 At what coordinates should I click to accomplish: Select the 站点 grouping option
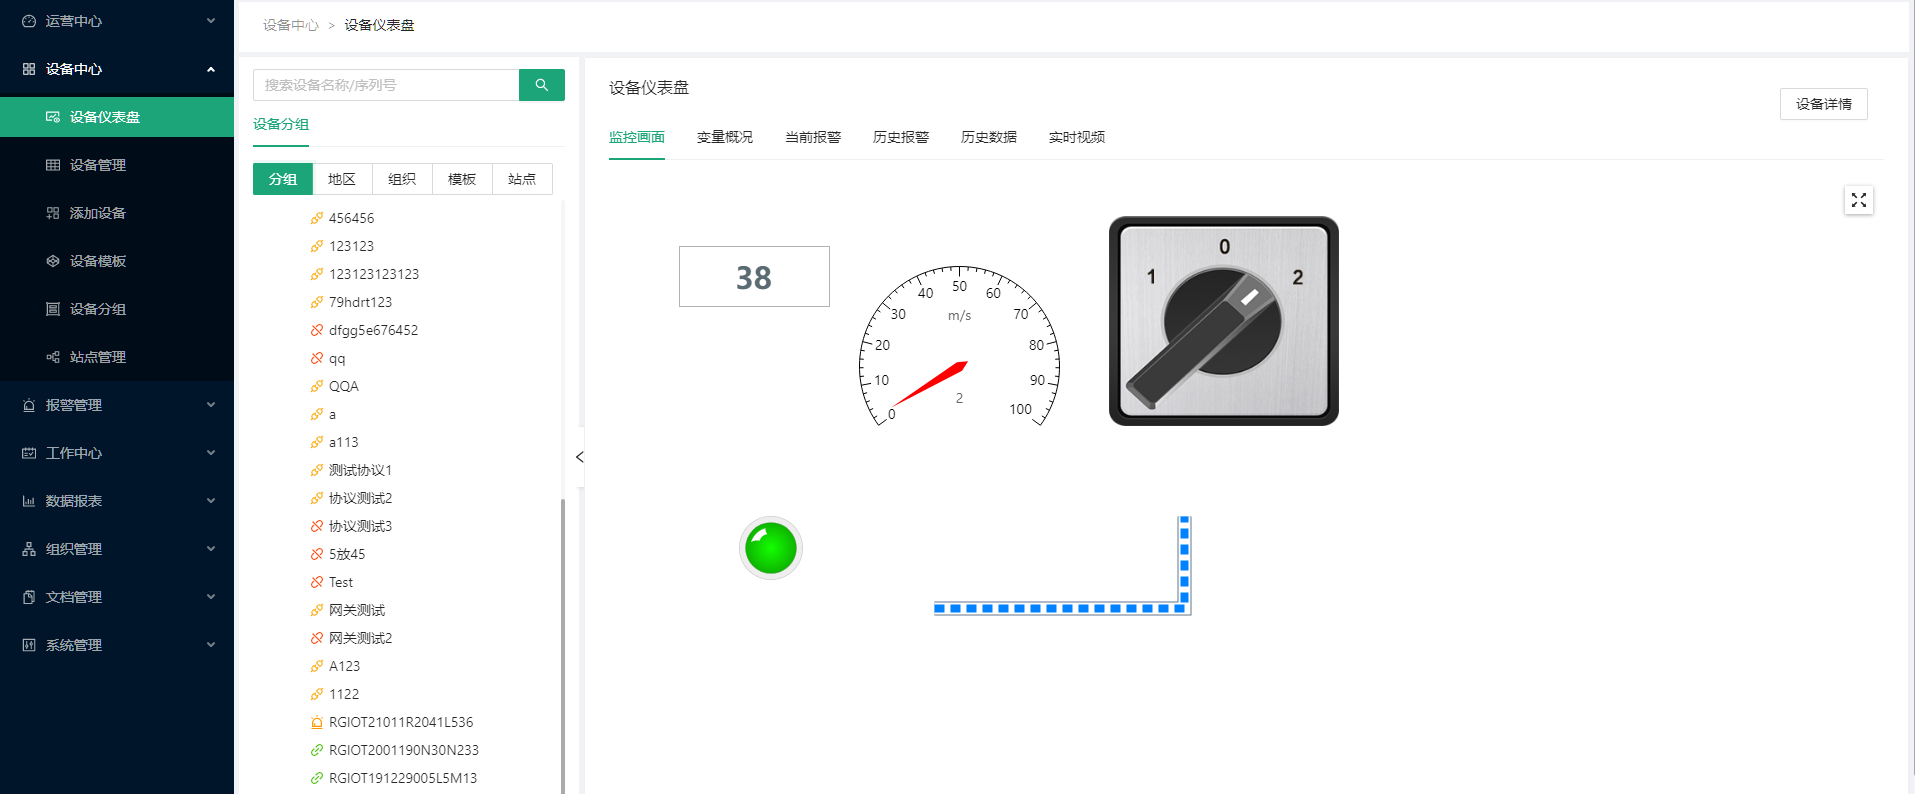pos(521,179)
